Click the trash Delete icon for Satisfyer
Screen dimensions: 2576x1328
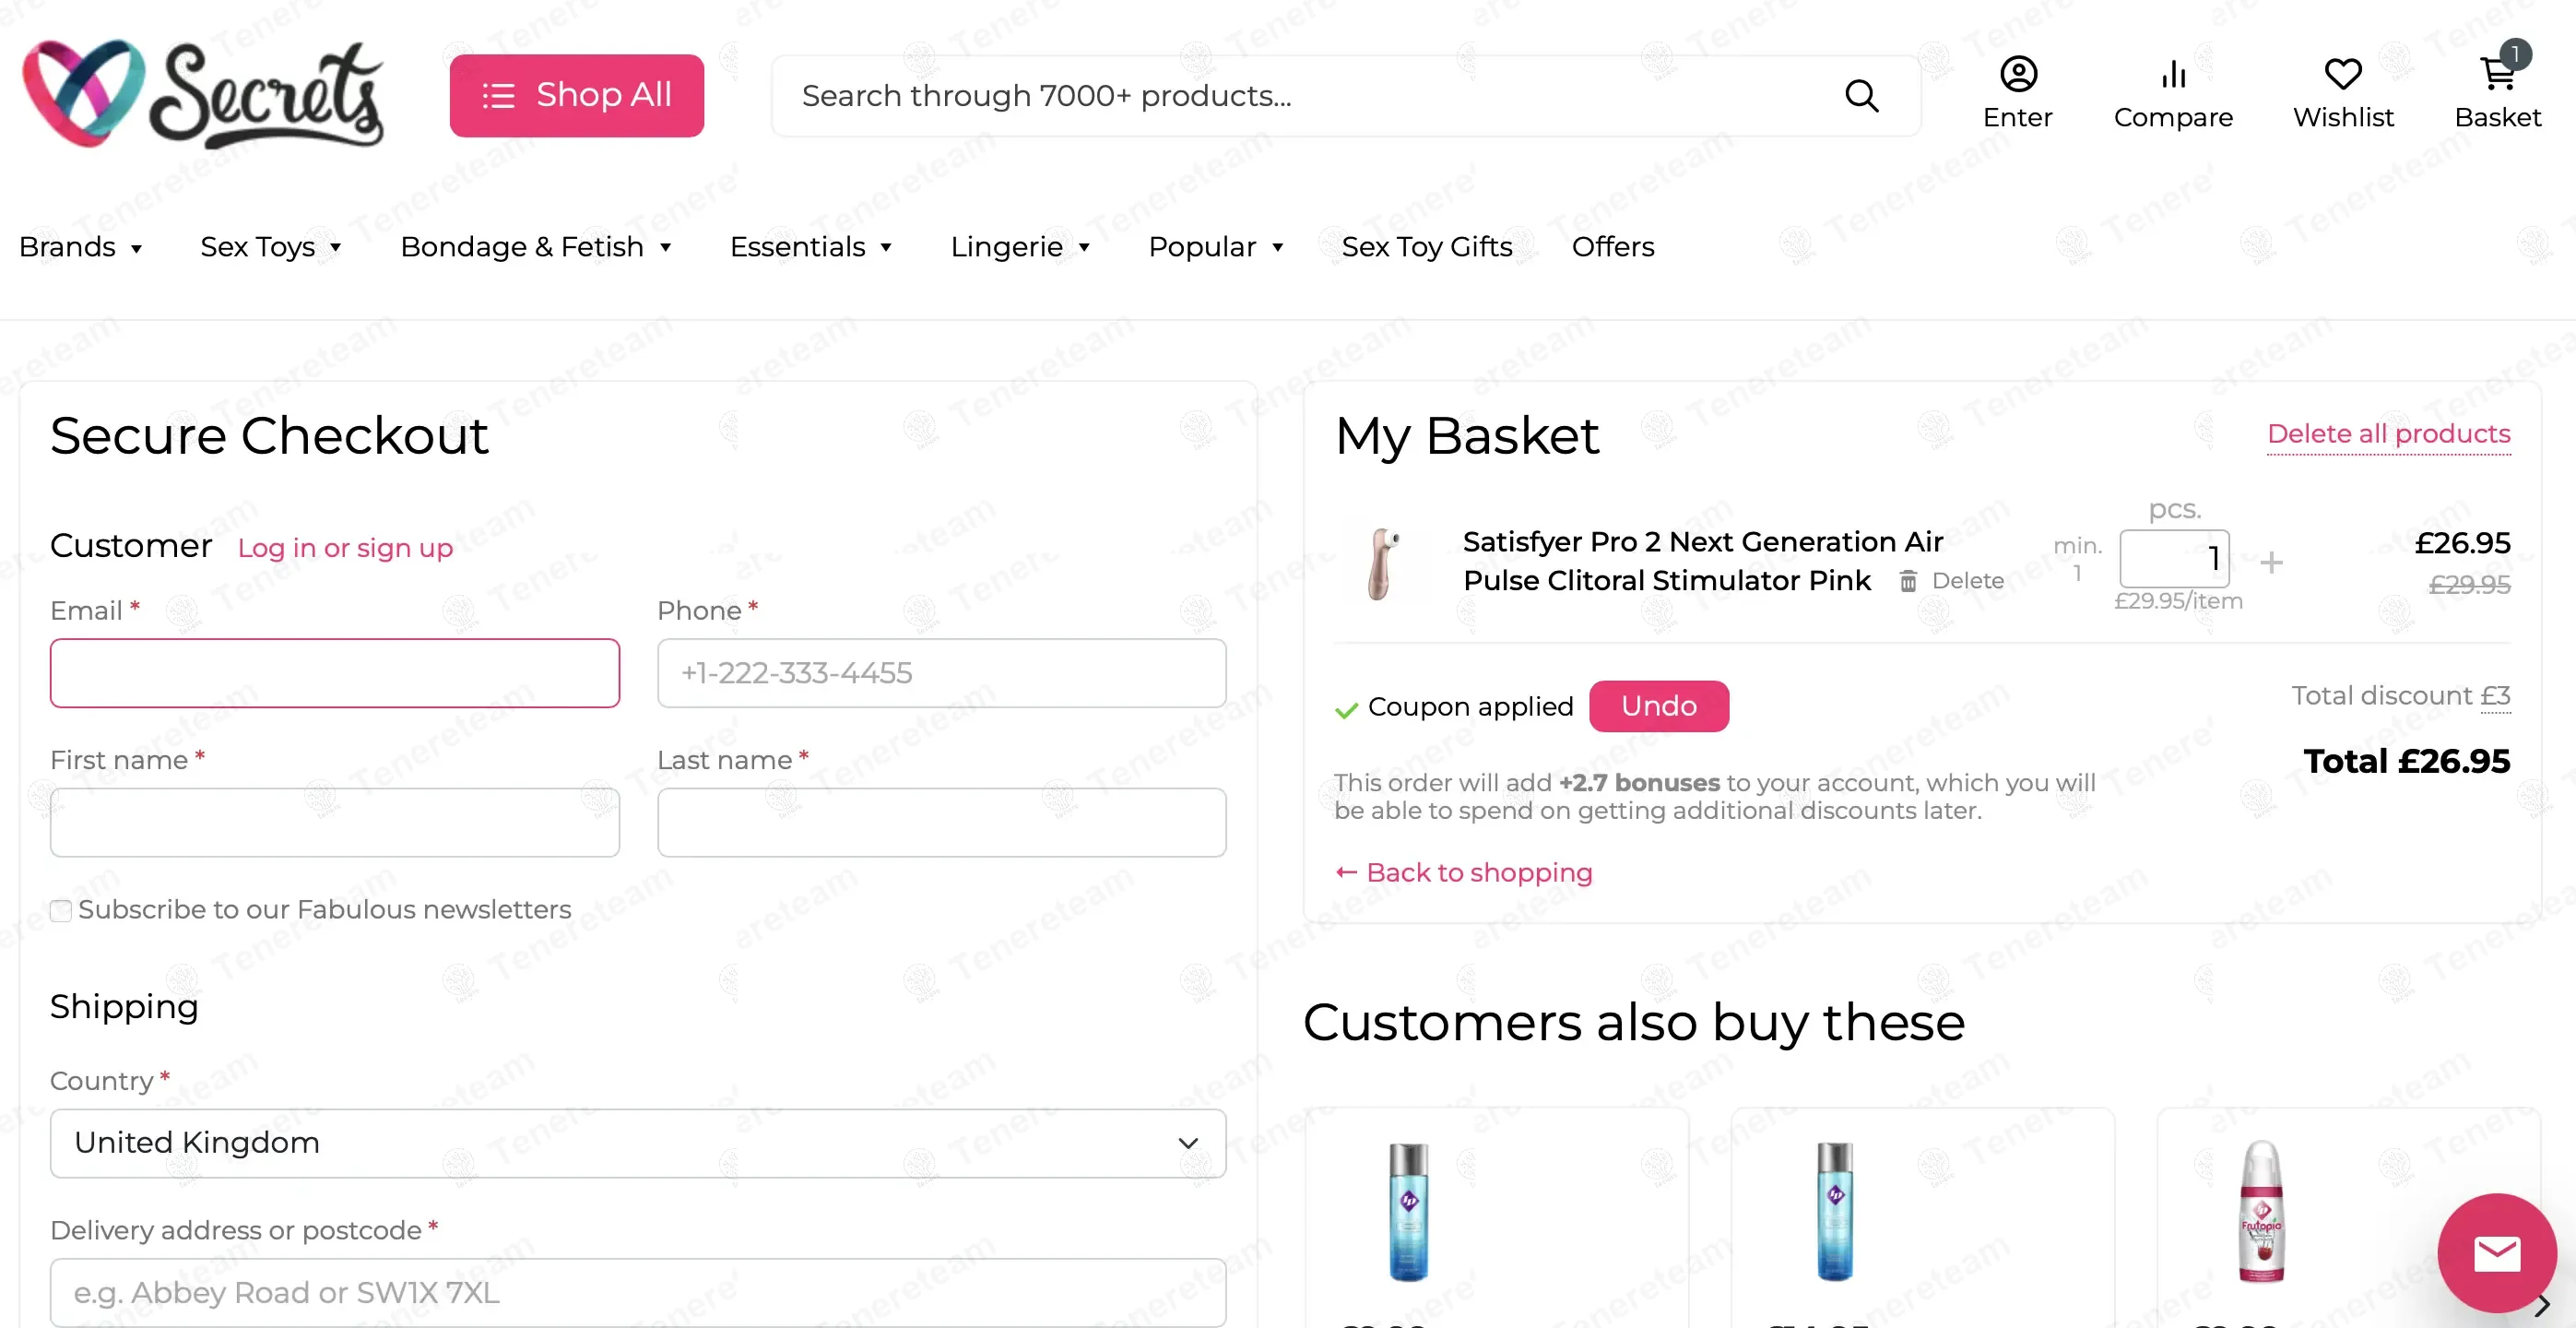coord(1908,581)
